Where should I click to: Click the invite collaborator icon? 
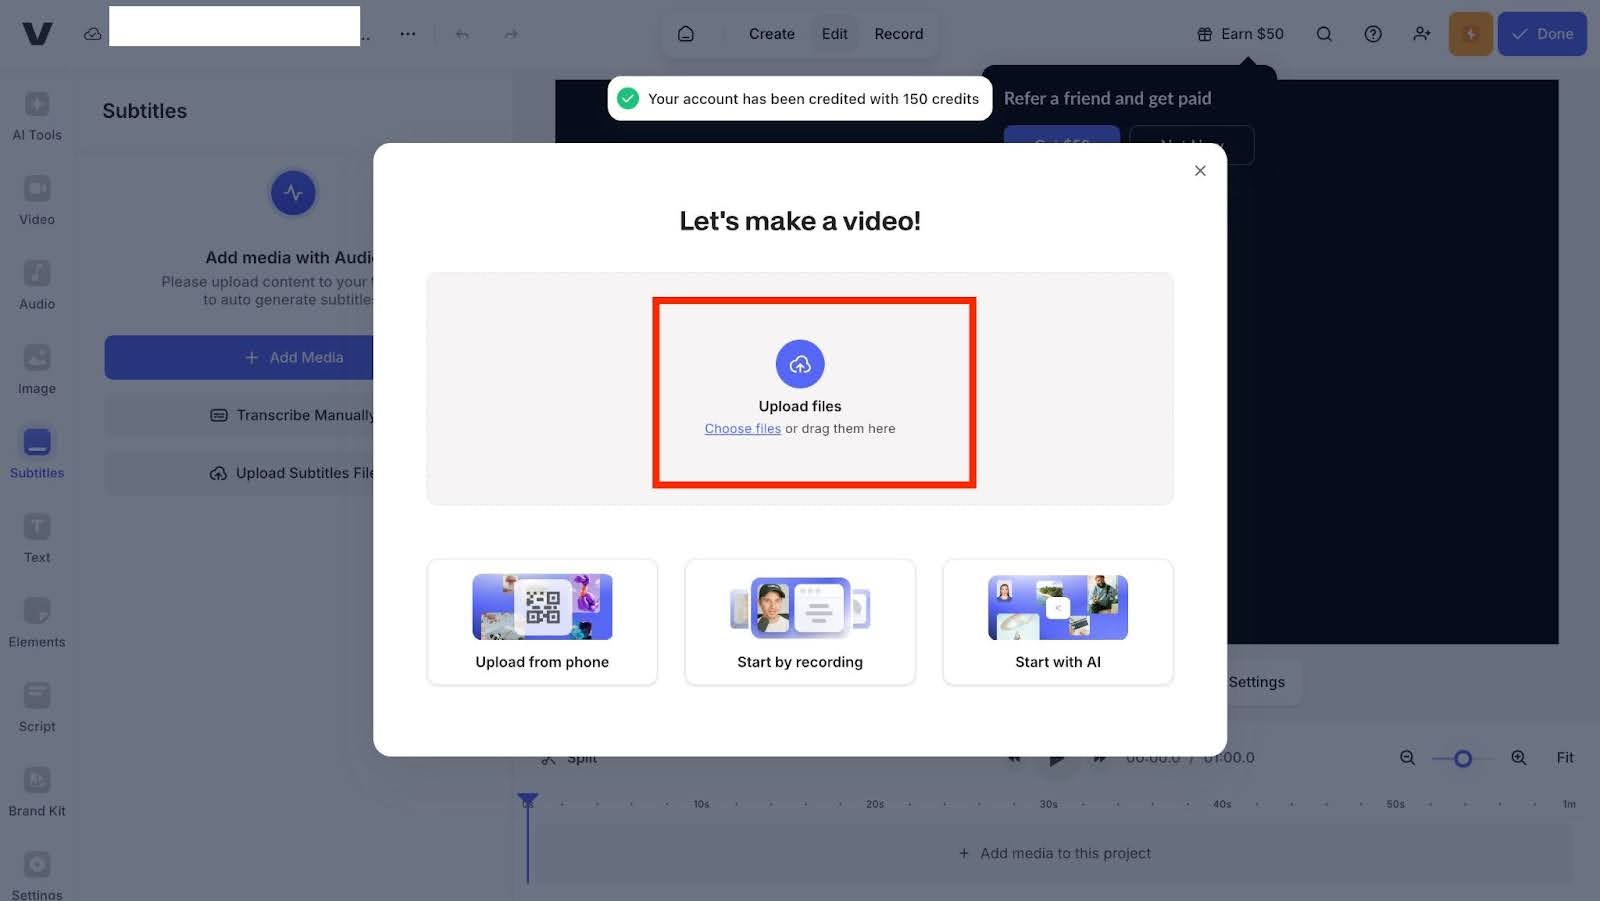pos(1421,34)
